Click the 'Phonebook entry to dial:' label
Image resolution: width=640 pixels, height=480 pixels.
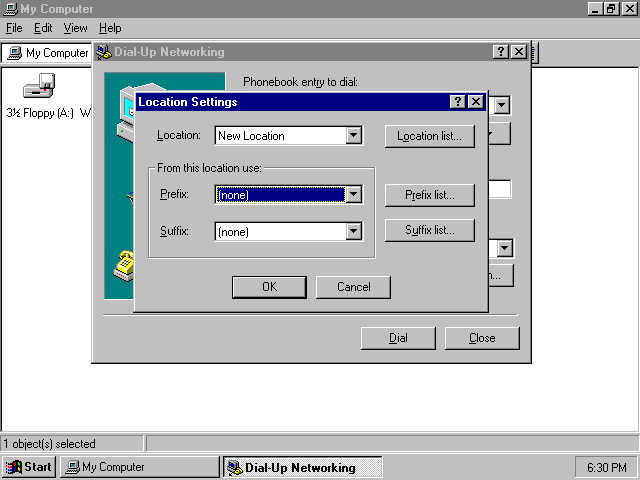300,82
